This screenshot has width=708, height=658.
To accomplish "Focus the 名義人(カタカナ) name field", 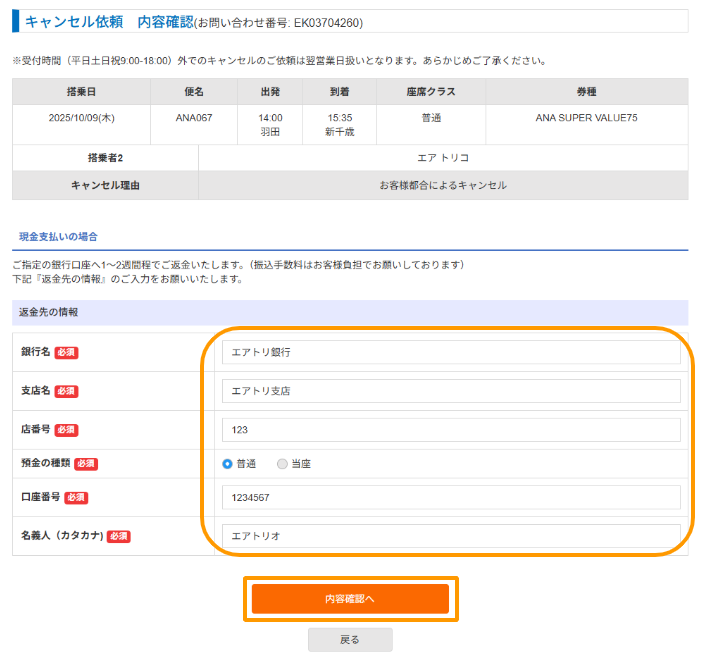I will coord(450,536).
